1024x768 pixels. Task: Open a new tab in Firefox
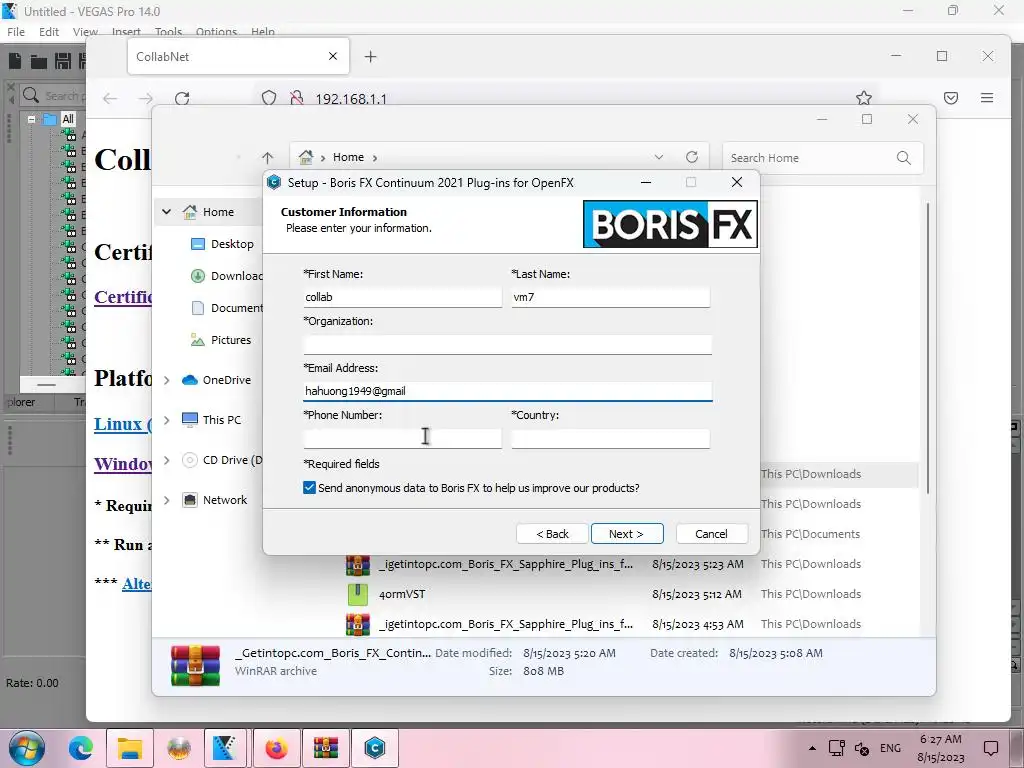(x=370, y=57)
